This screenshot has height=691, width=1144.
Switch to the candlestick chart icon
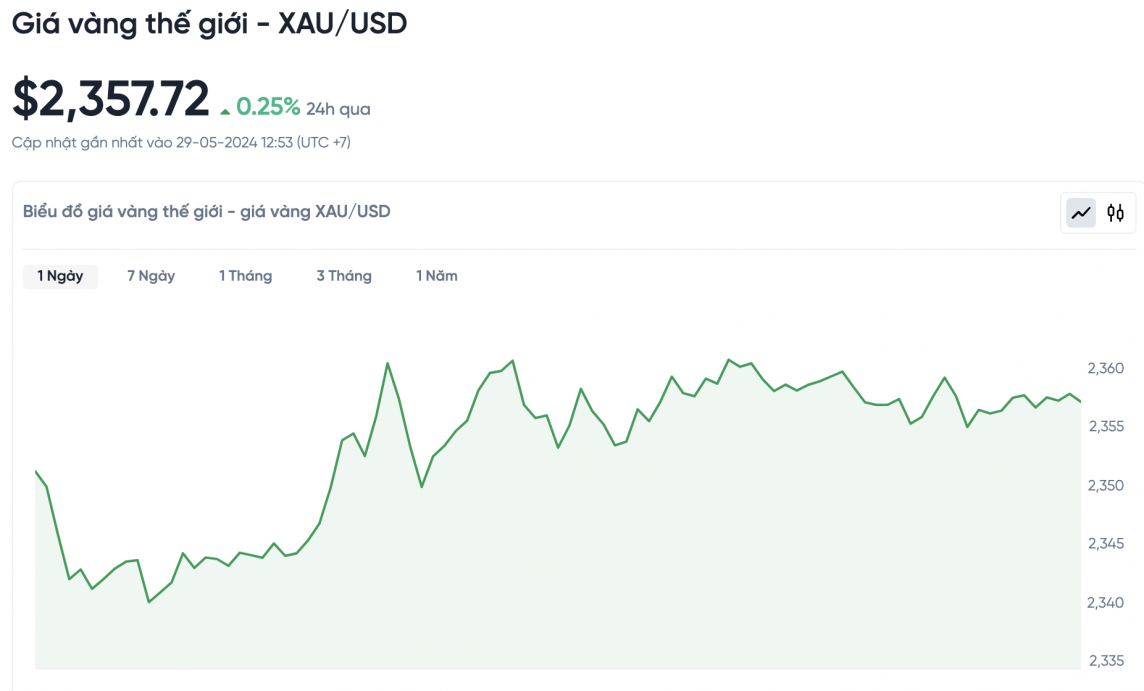pos(1116,213)
